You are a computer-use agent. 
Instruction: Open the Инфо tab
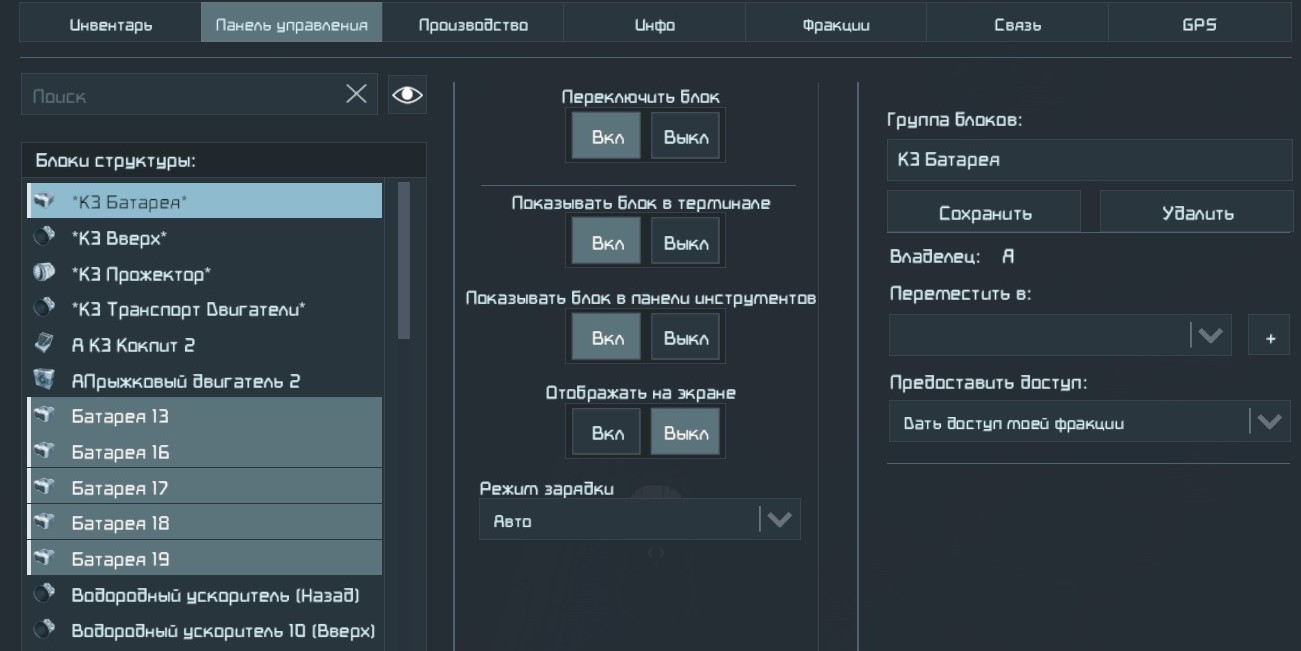(654, 25)
